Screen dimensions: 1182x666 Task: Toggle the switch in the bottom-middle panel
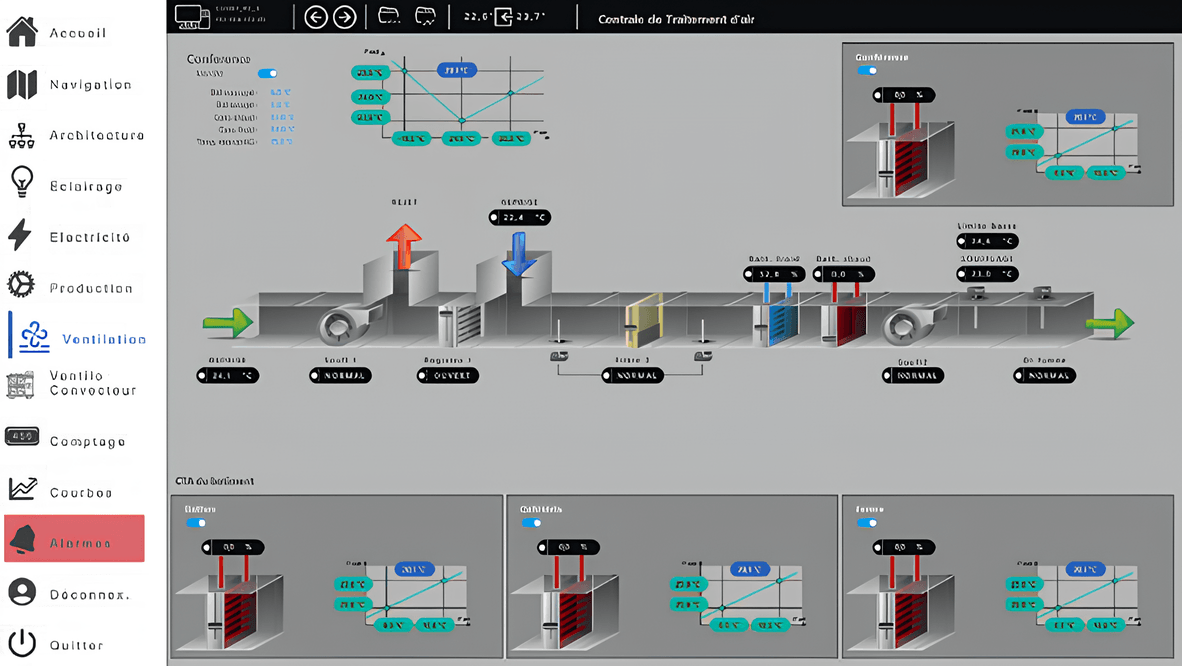click(531, 522)
